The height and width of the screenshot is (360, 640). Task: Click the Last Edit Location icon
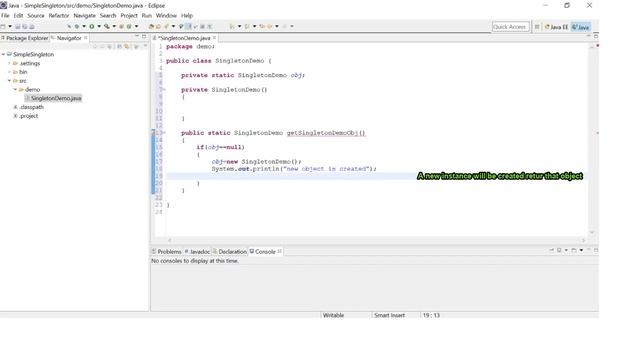(x=262, y=27)
